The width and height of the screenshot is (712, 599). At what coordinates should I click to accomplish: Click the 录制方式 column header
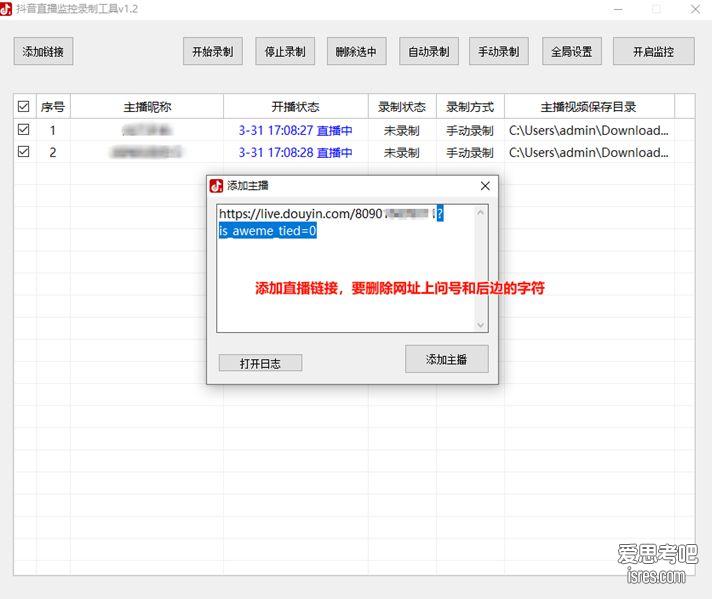tap(470, 107)
